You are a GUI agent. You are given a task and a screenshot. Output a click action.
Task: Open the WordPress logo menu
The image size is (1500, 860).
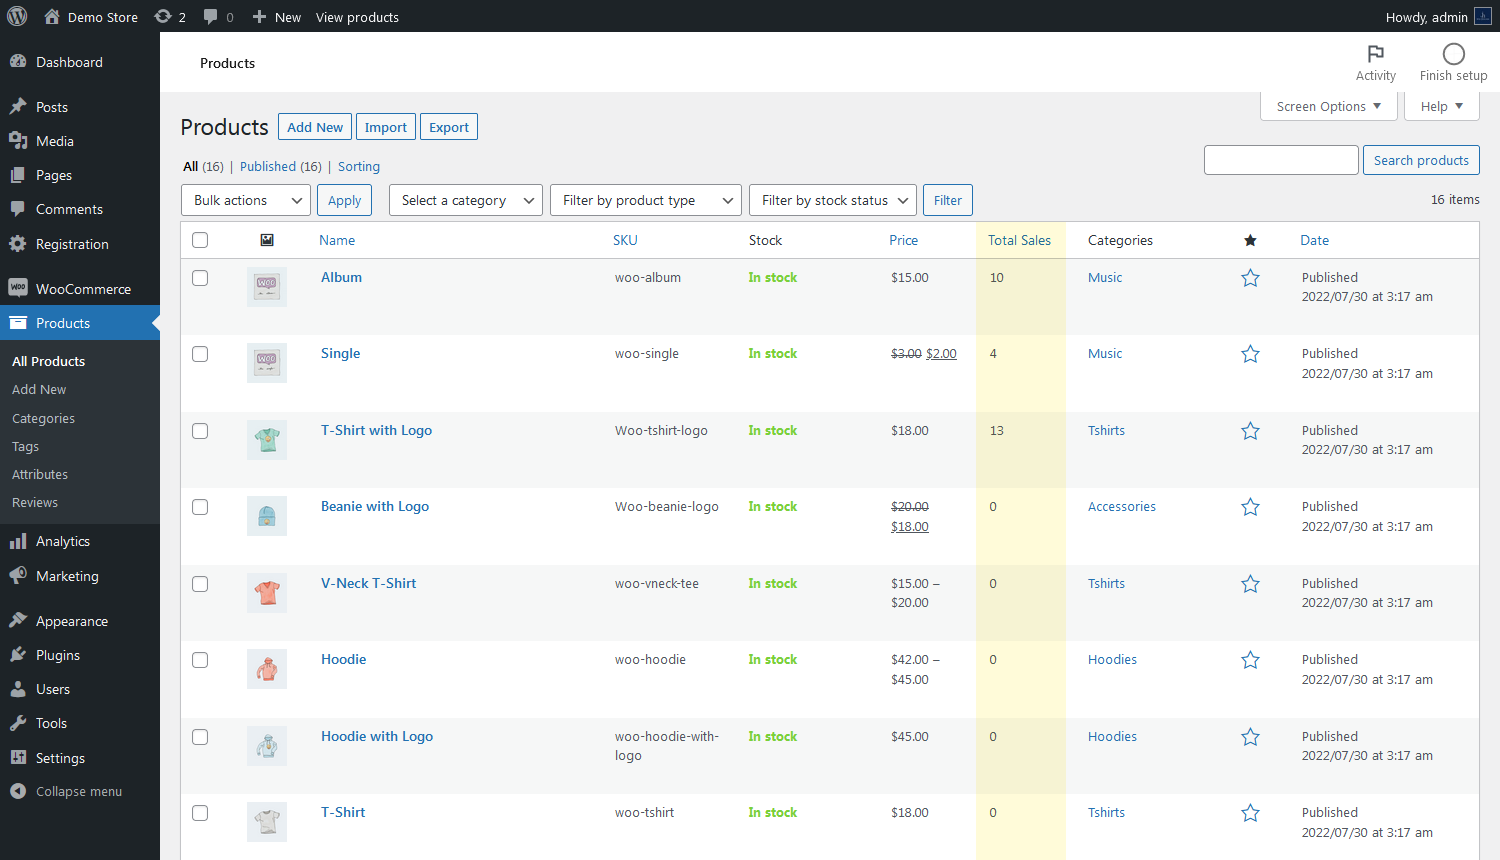pyautogui.click(x=16, y=16)
